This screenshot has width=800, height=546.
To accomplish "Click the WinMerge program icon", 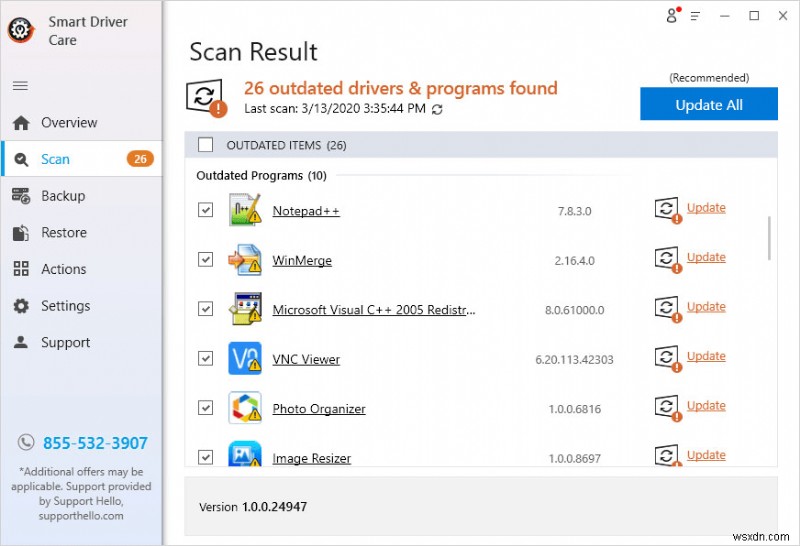I will click(x=245, y=259).
